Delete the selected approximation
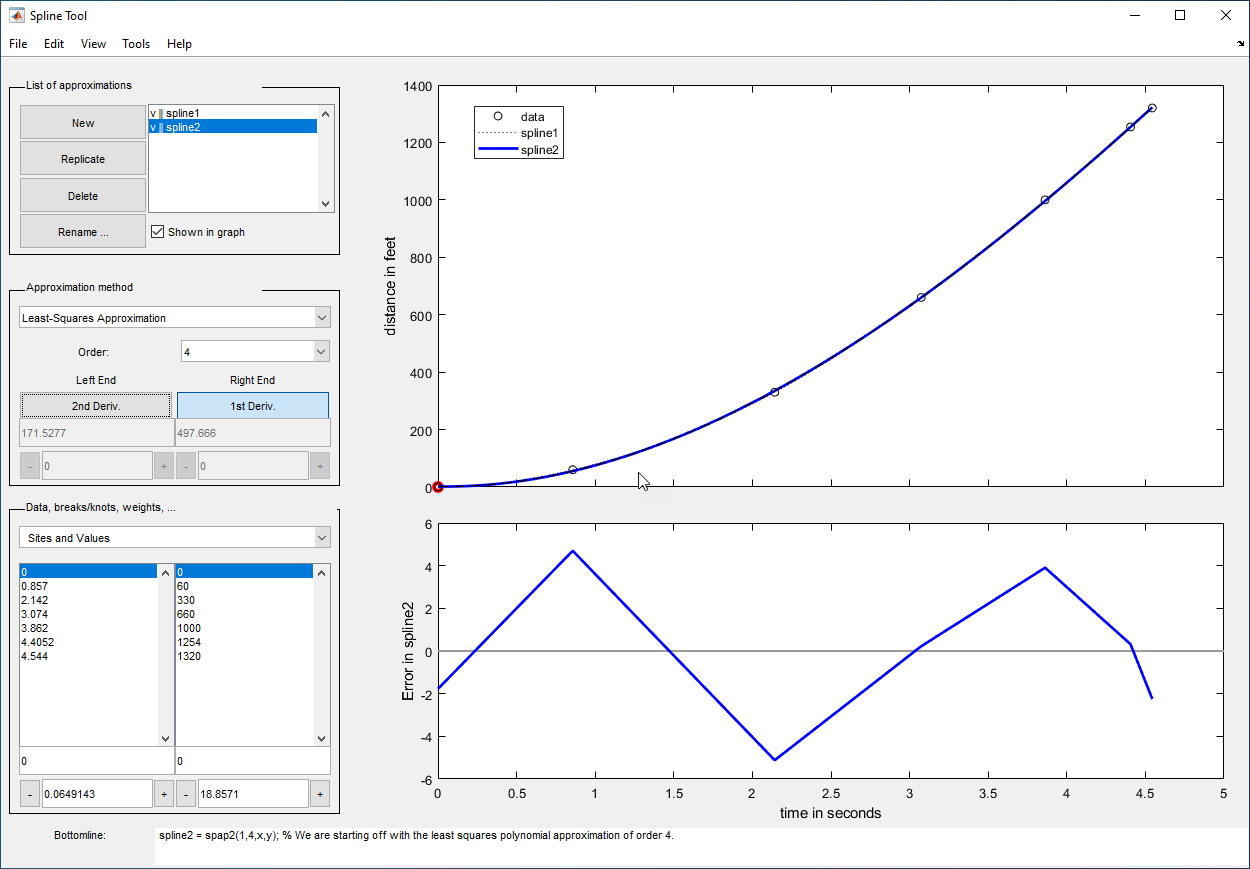This screenshot has height=869, width=1250. (x=83, y=196)
